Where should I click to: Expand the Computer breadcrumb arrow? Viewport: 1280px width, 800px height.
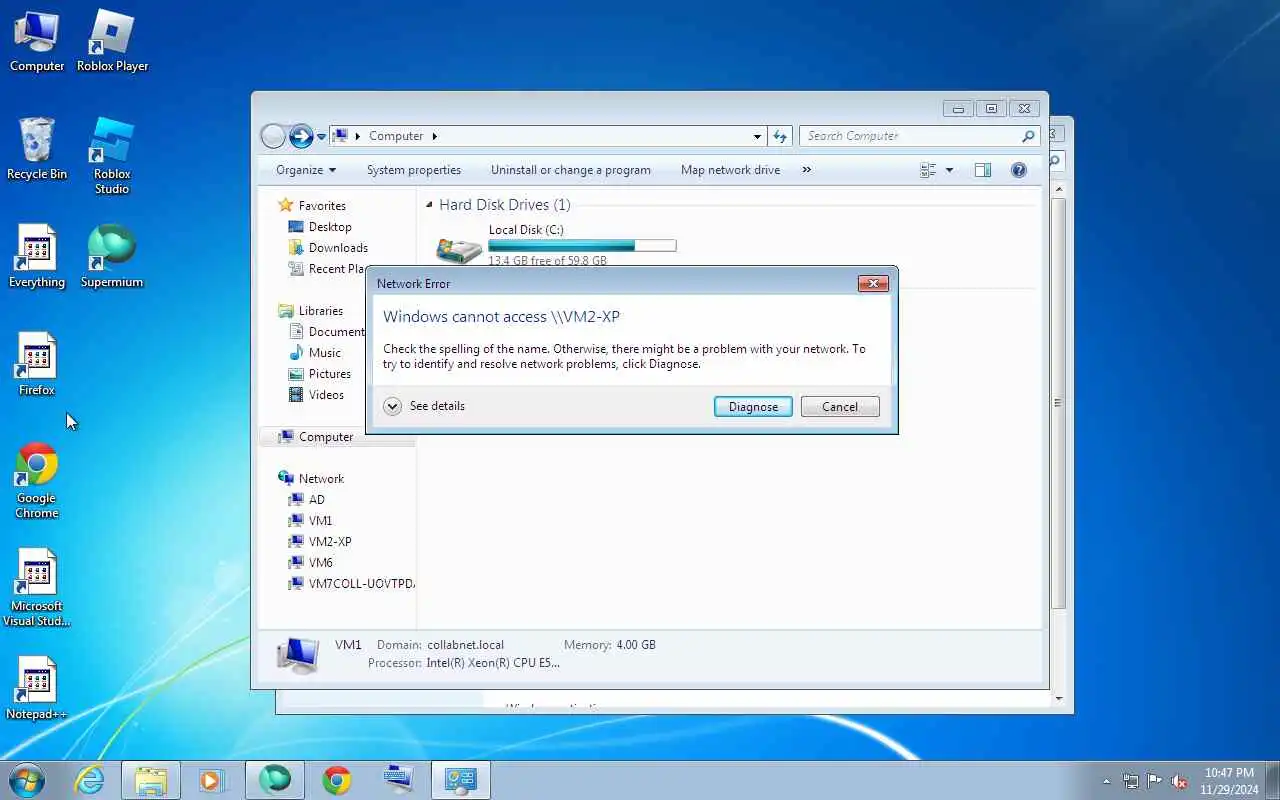(x=435, y=136)
